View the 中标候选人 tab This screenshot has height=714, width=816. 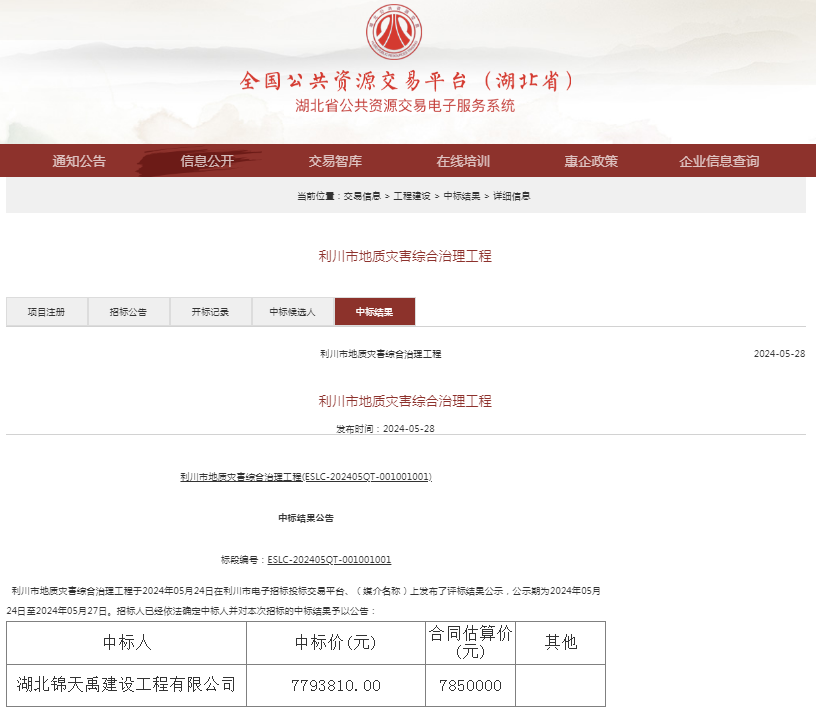click(x=292, y=312)
